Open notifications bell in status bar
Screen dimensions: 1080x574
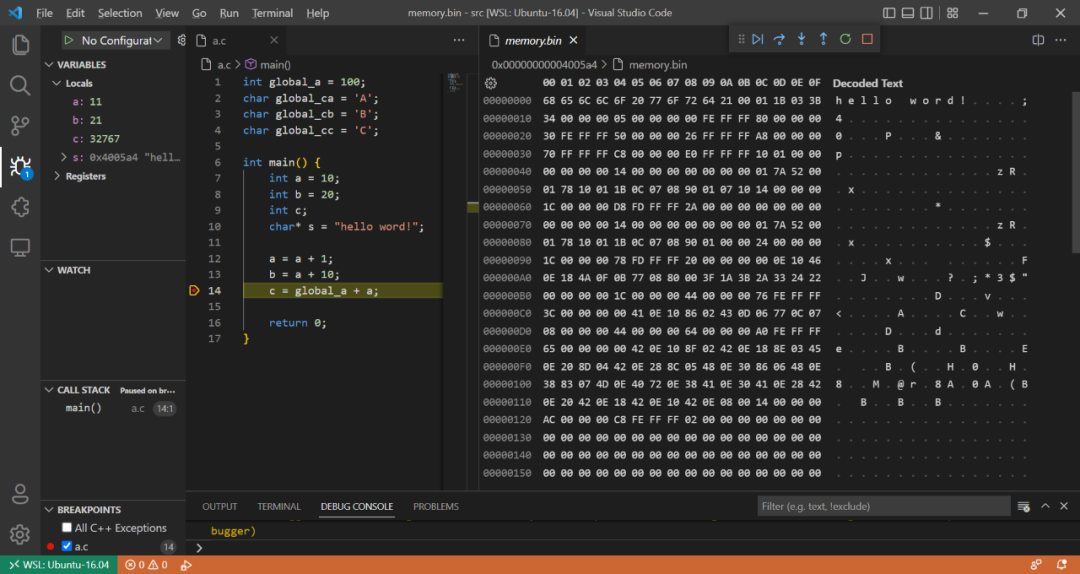tap(1061, 565)
